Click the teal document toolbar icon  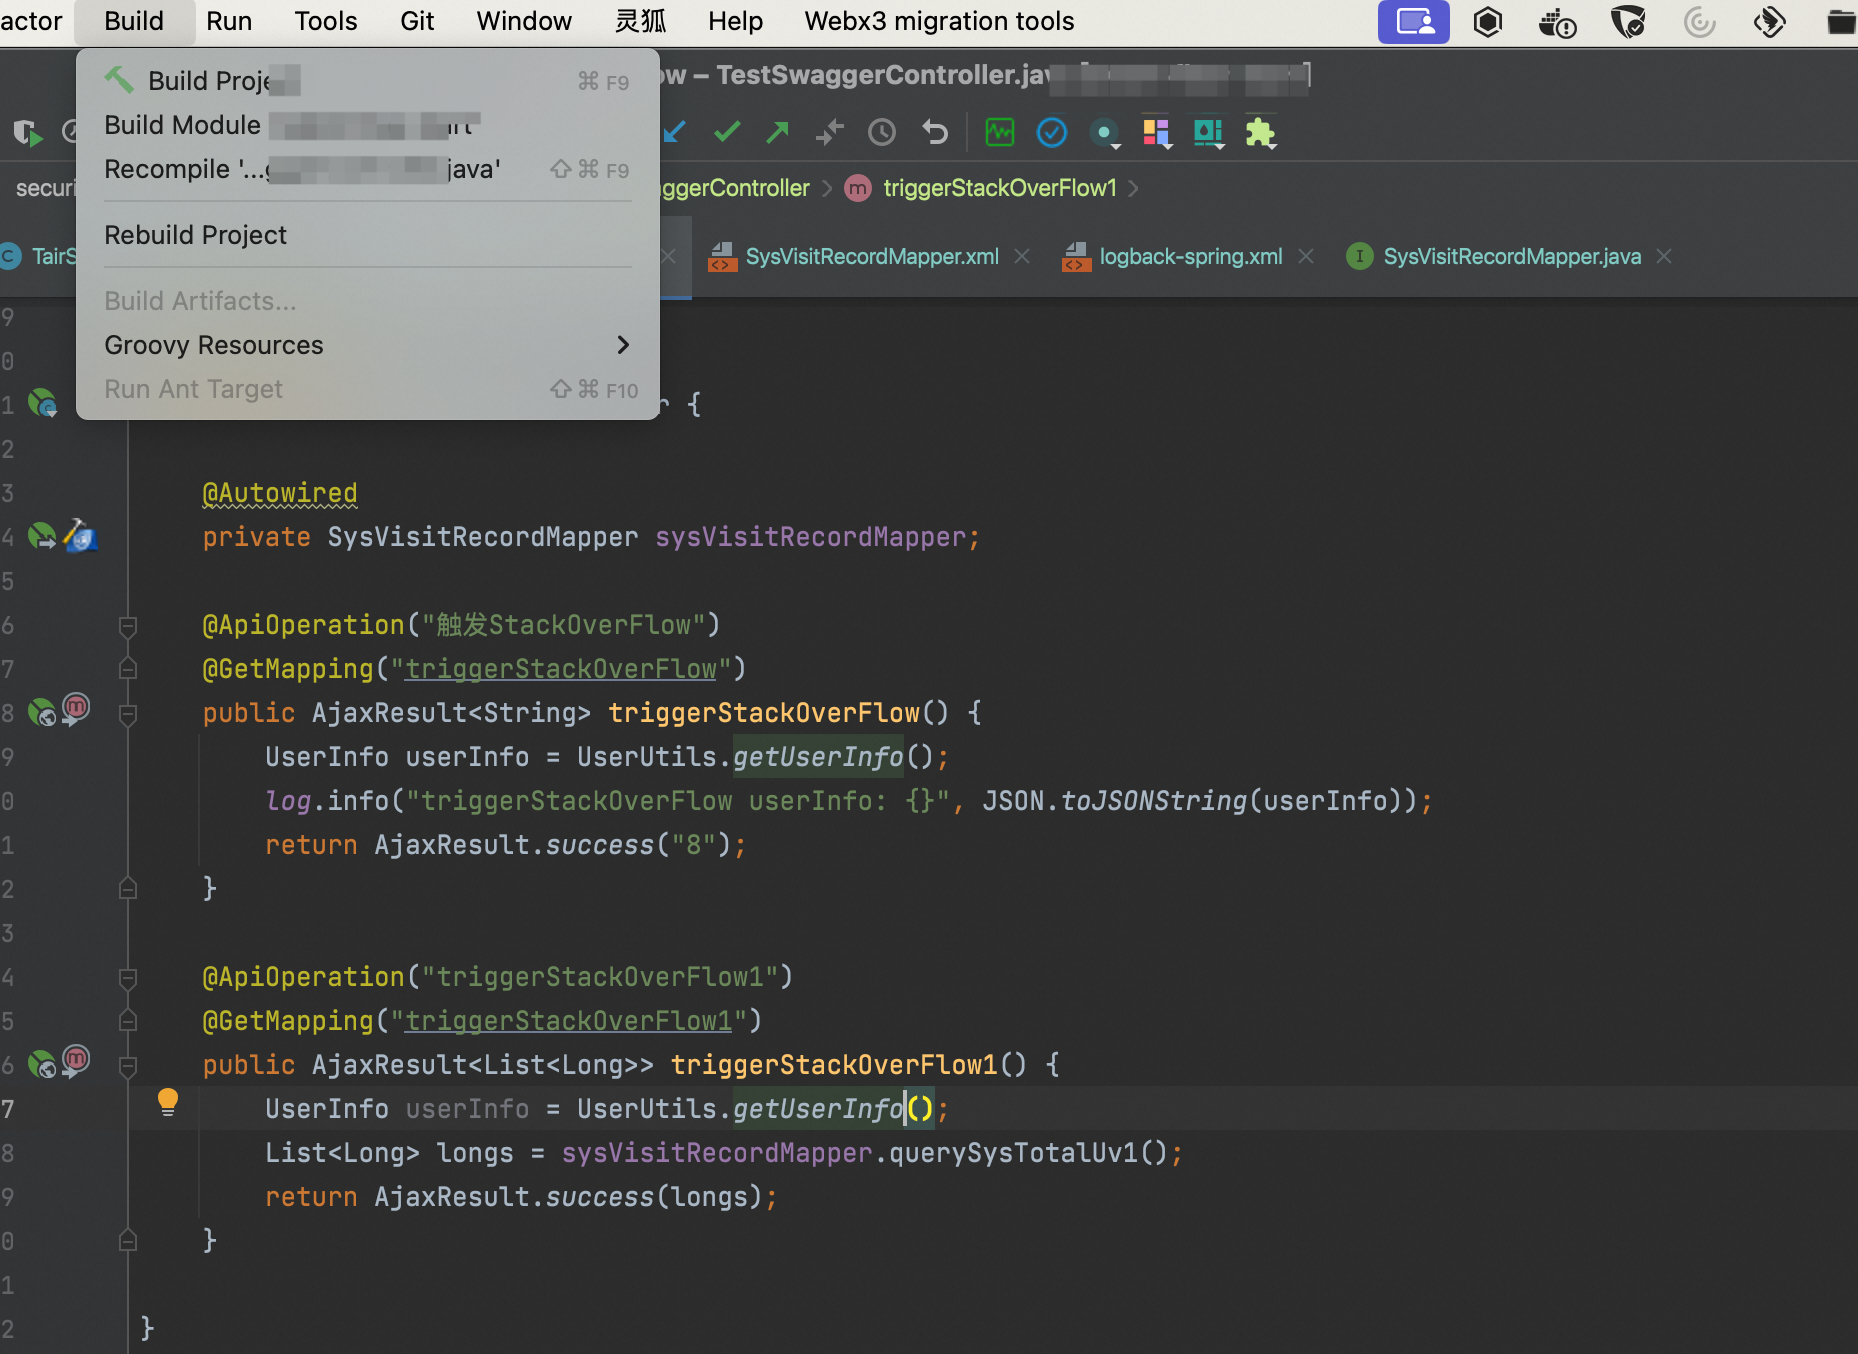[1209, 133]
